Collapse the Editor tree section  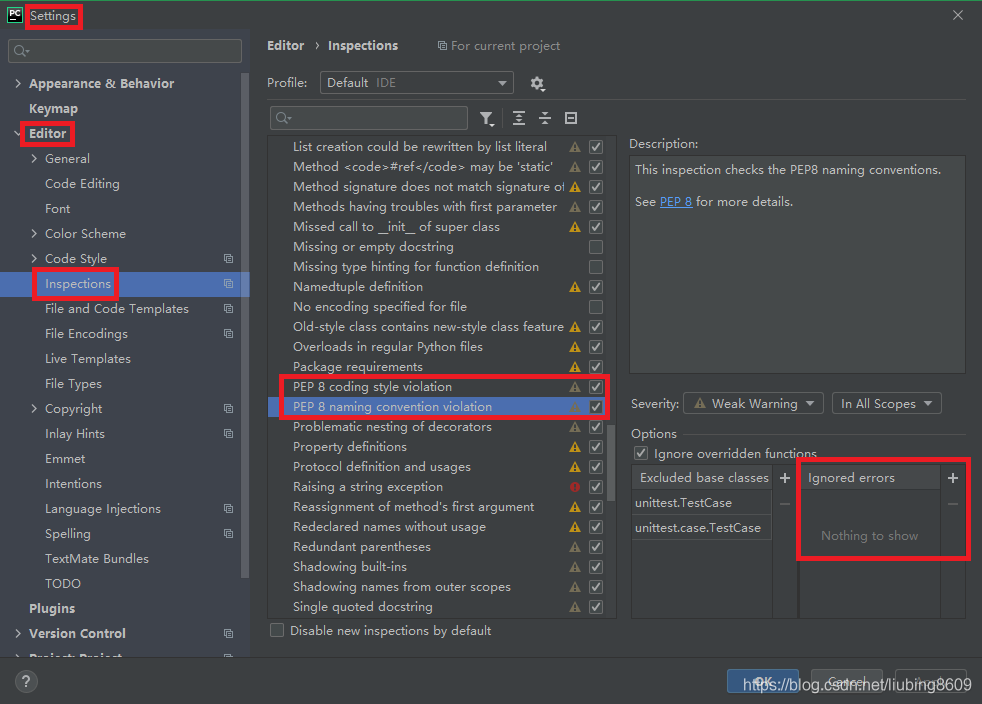coord(18,133)
